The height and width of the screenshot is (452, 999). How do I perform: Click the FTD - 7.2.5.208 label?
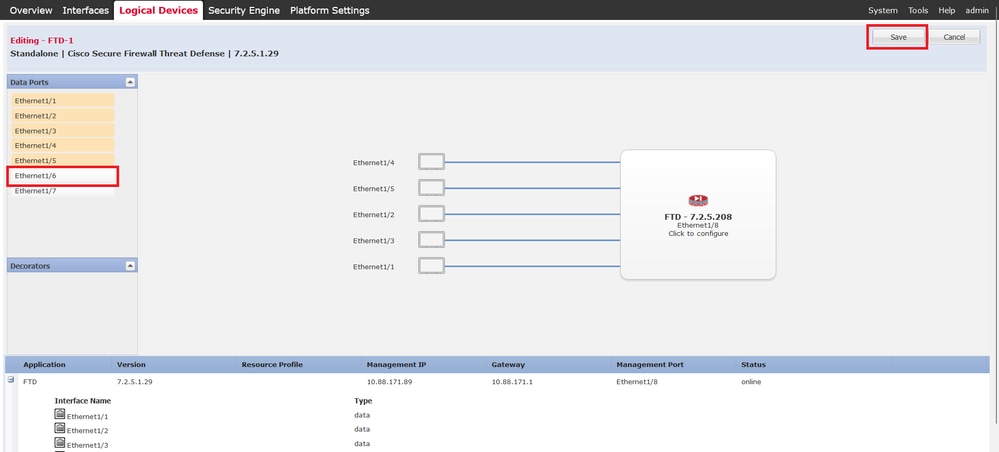click(698, 217)
